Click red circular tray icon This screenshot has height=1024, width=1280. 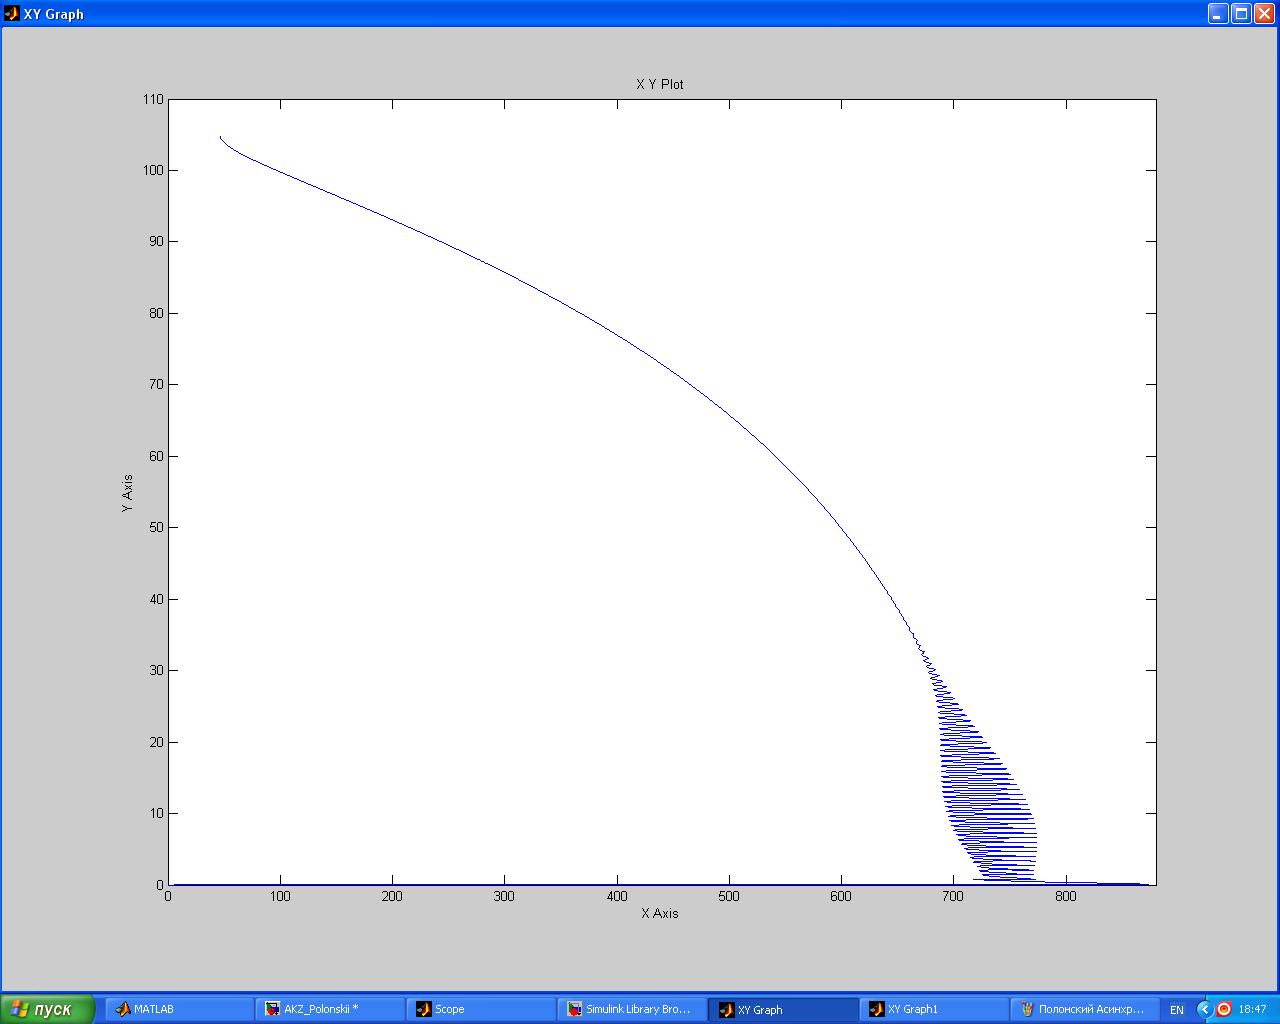point(1223,1010)
